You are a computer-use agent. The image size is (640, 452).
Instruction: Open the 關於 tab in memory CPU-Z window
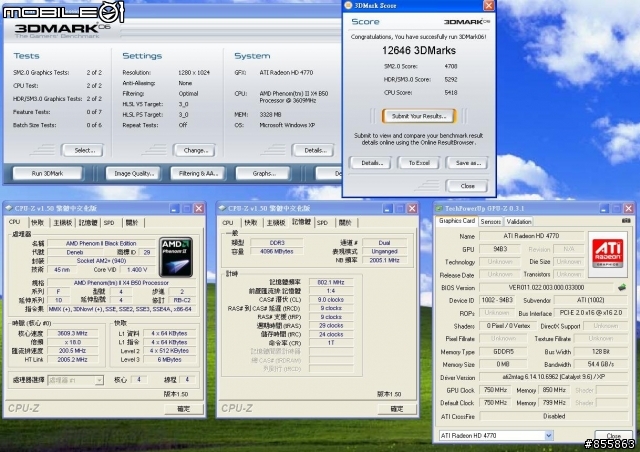click(345, 223)
